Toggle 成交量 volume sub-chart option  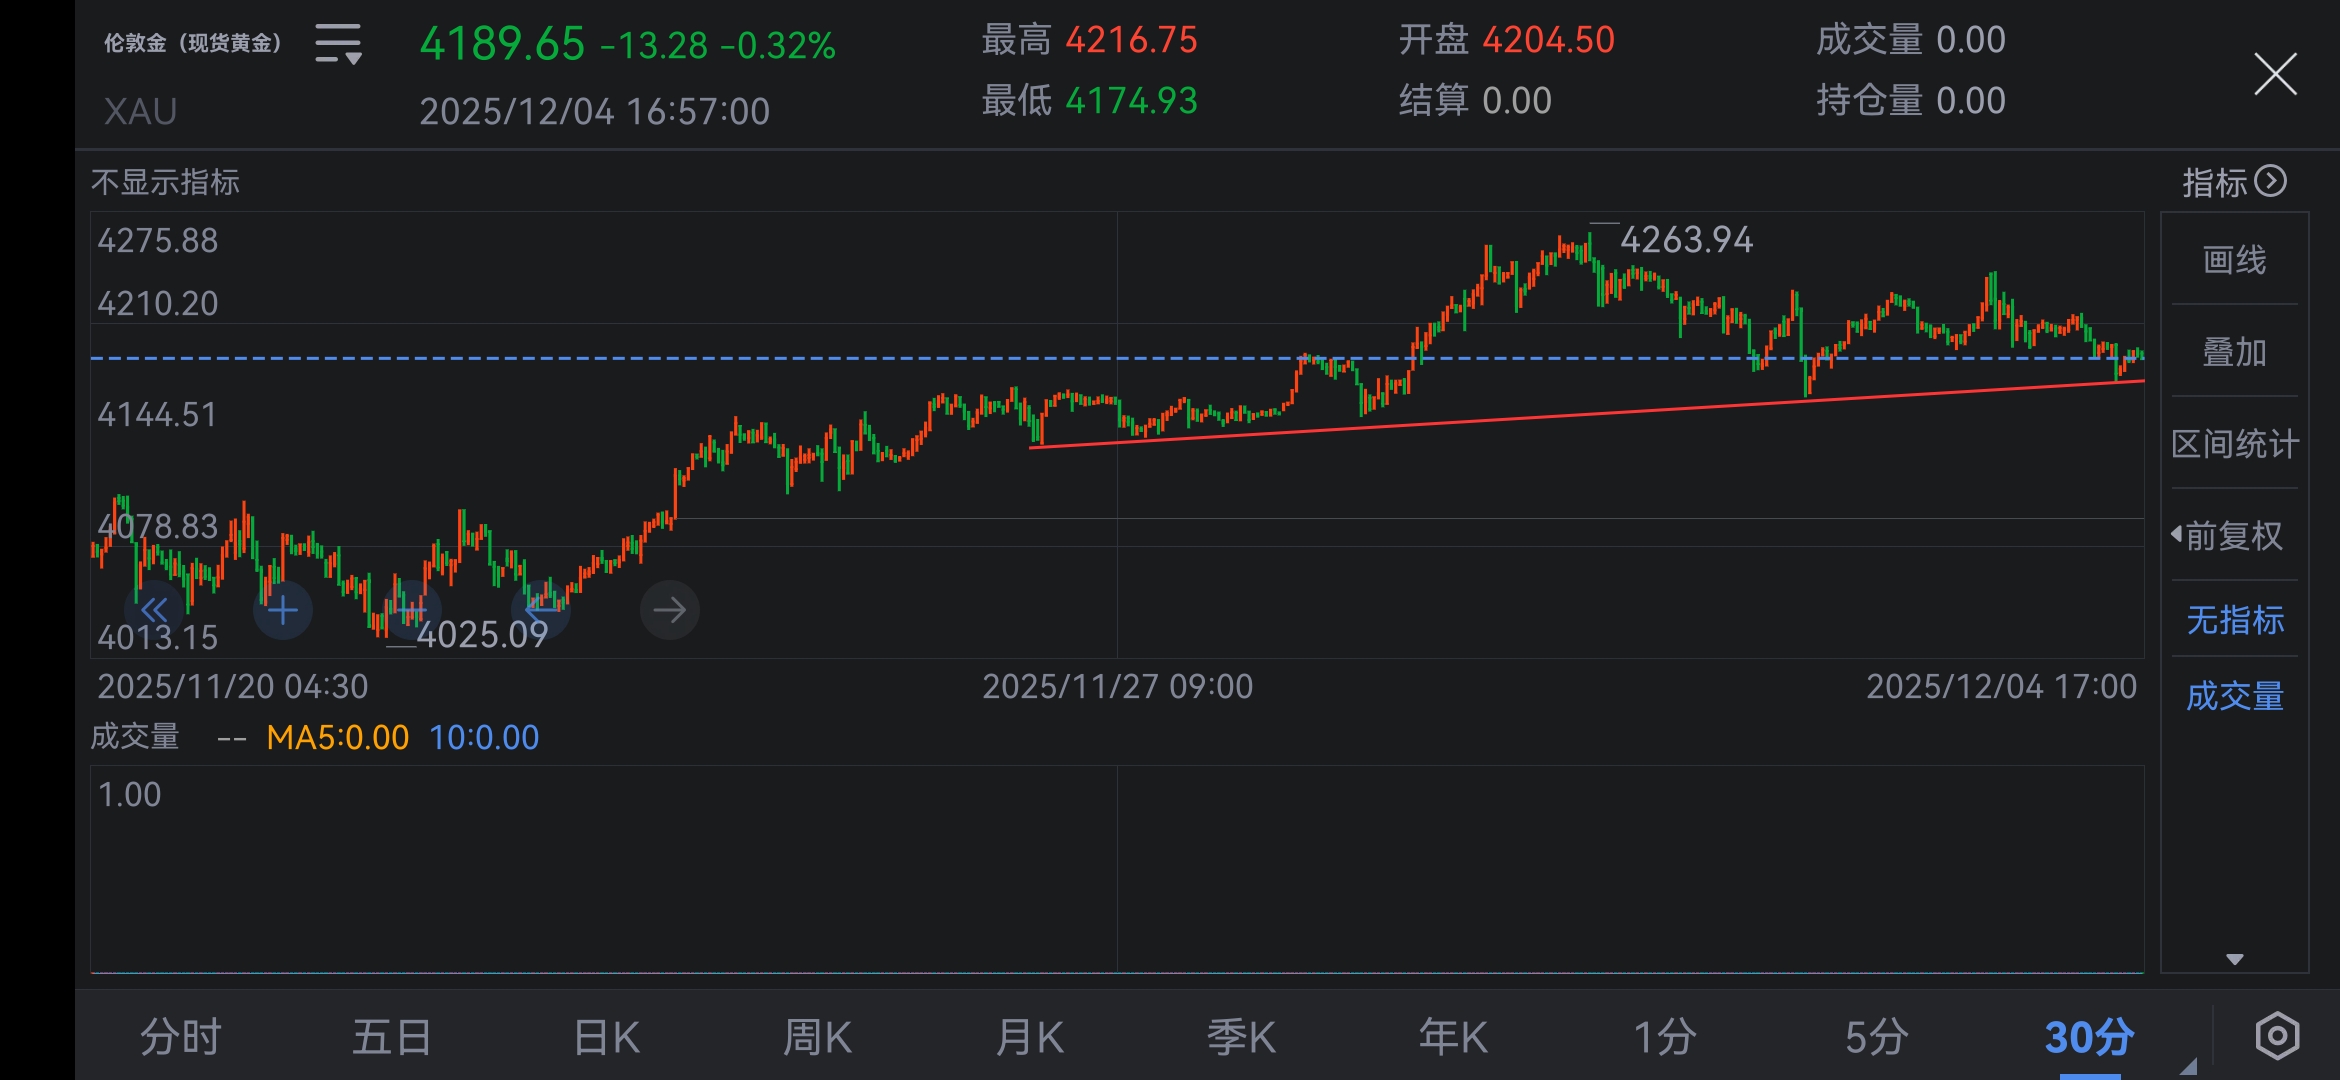pos(2234,696)
